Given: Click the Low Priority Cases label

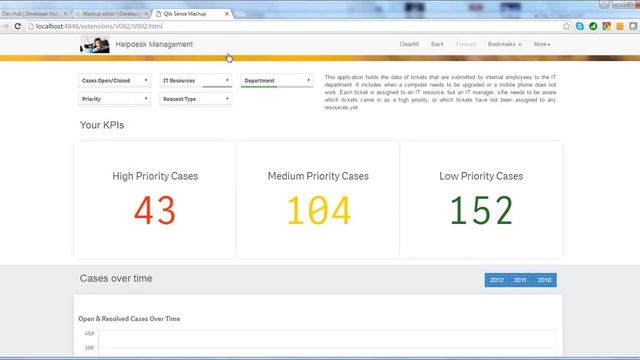Looking at the screenshot, I should point(481,176).
